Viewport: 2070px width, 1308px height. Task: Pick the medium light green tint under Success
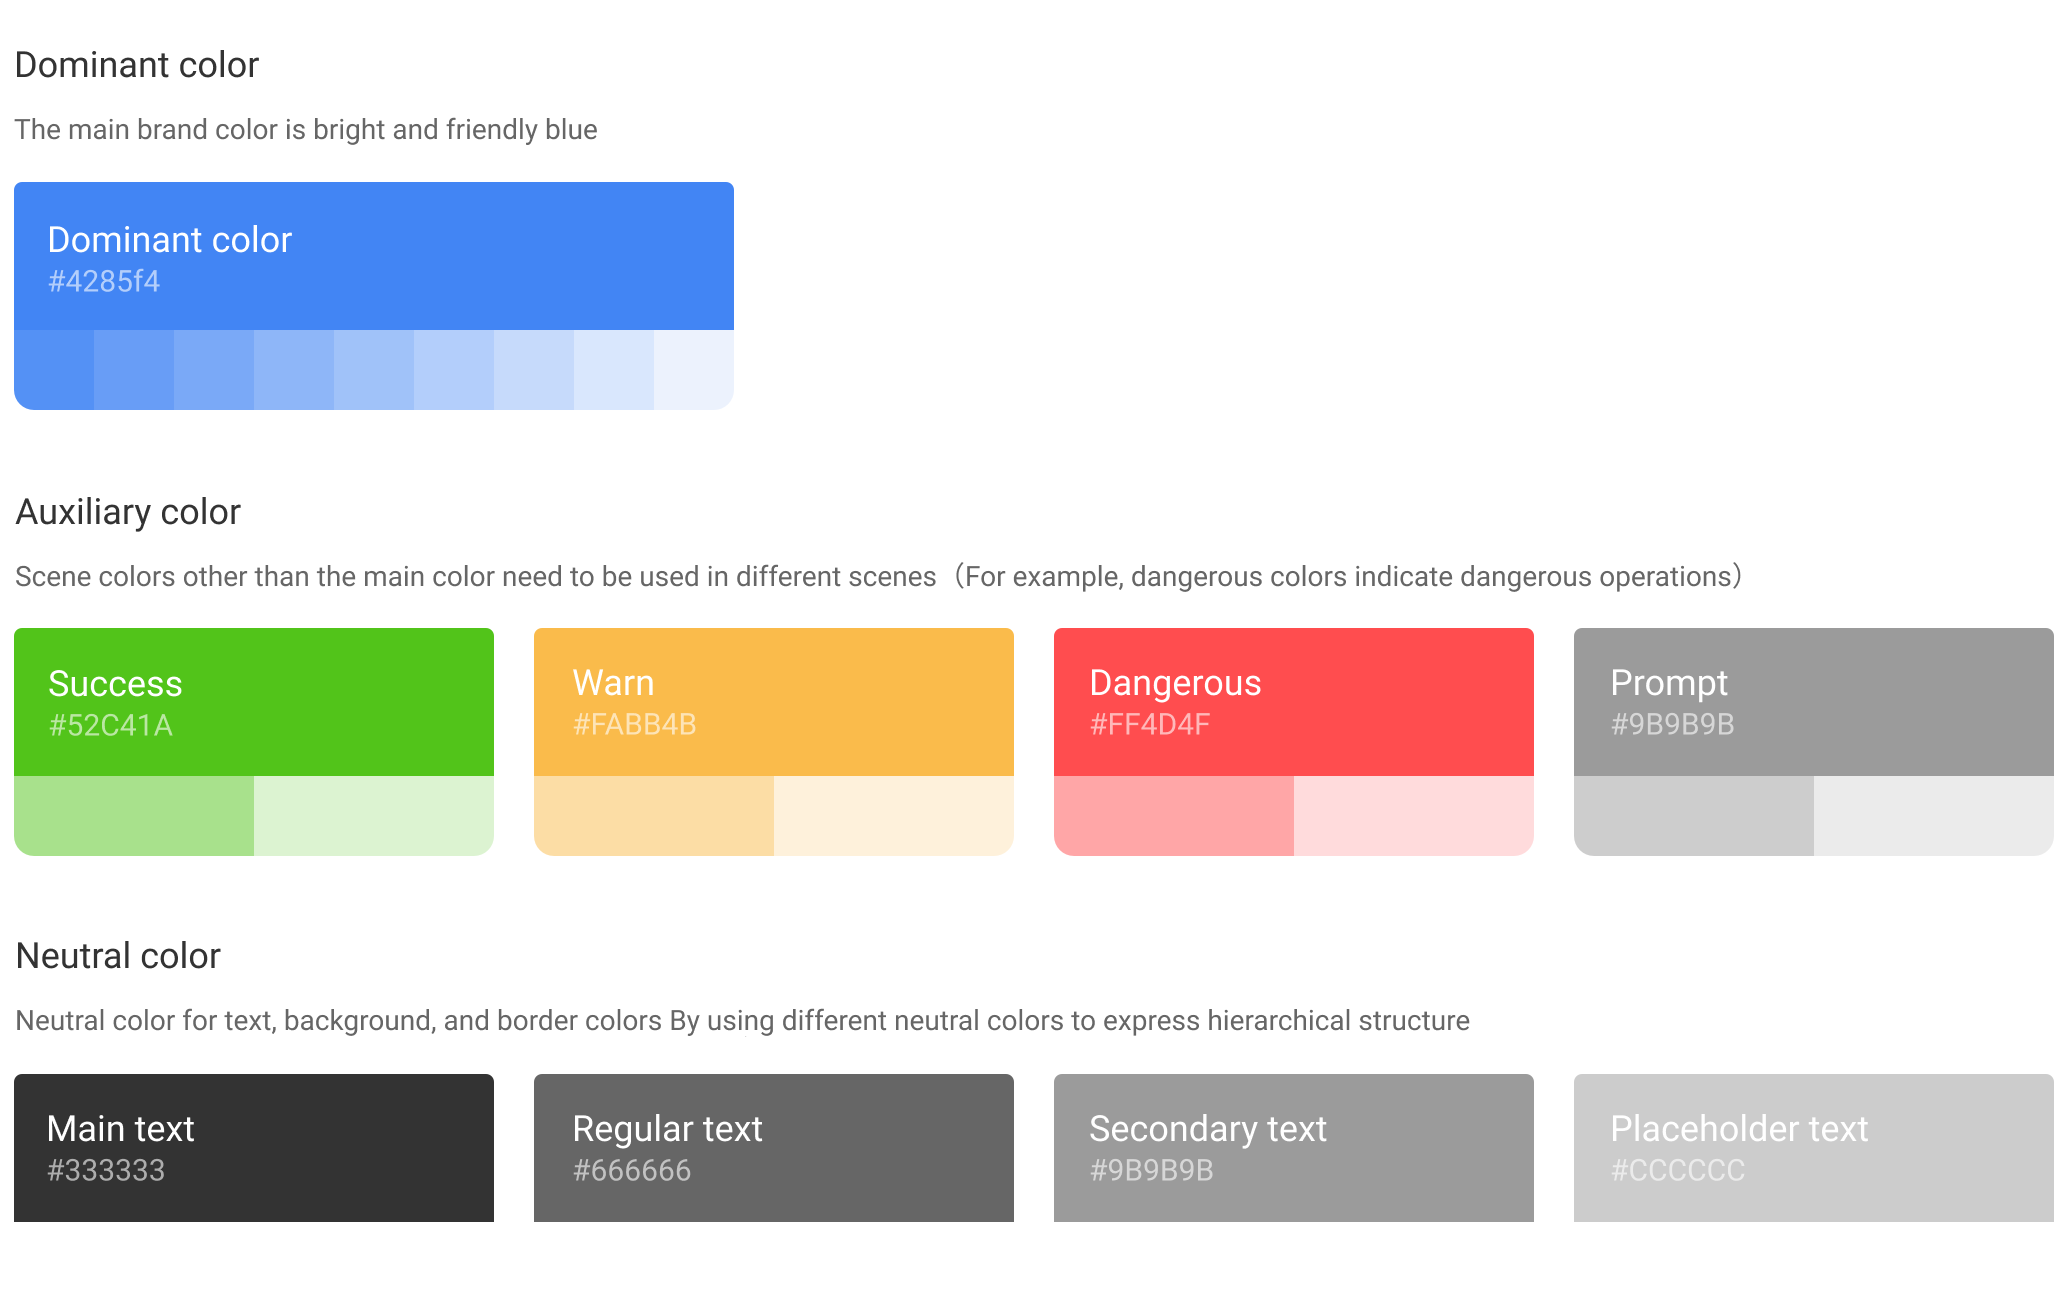pyautogui.click(x=134, y=816)
